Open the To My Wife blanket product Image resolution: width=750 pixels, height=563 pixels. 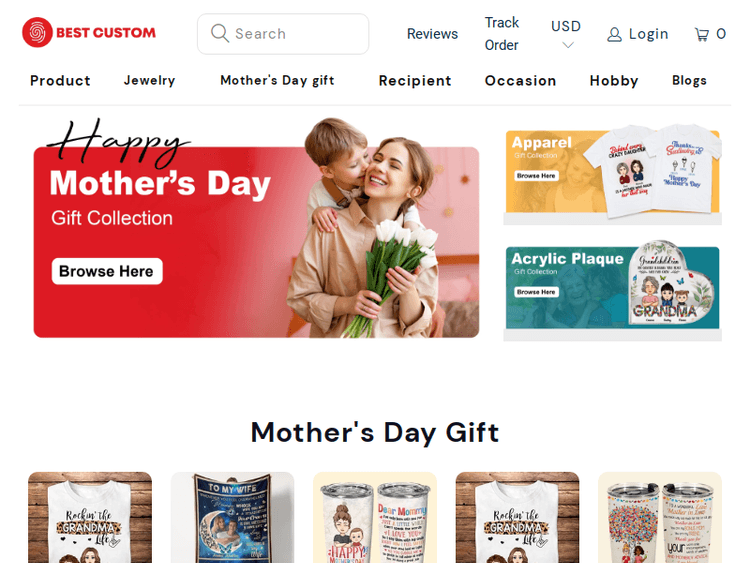pos(232,518)
